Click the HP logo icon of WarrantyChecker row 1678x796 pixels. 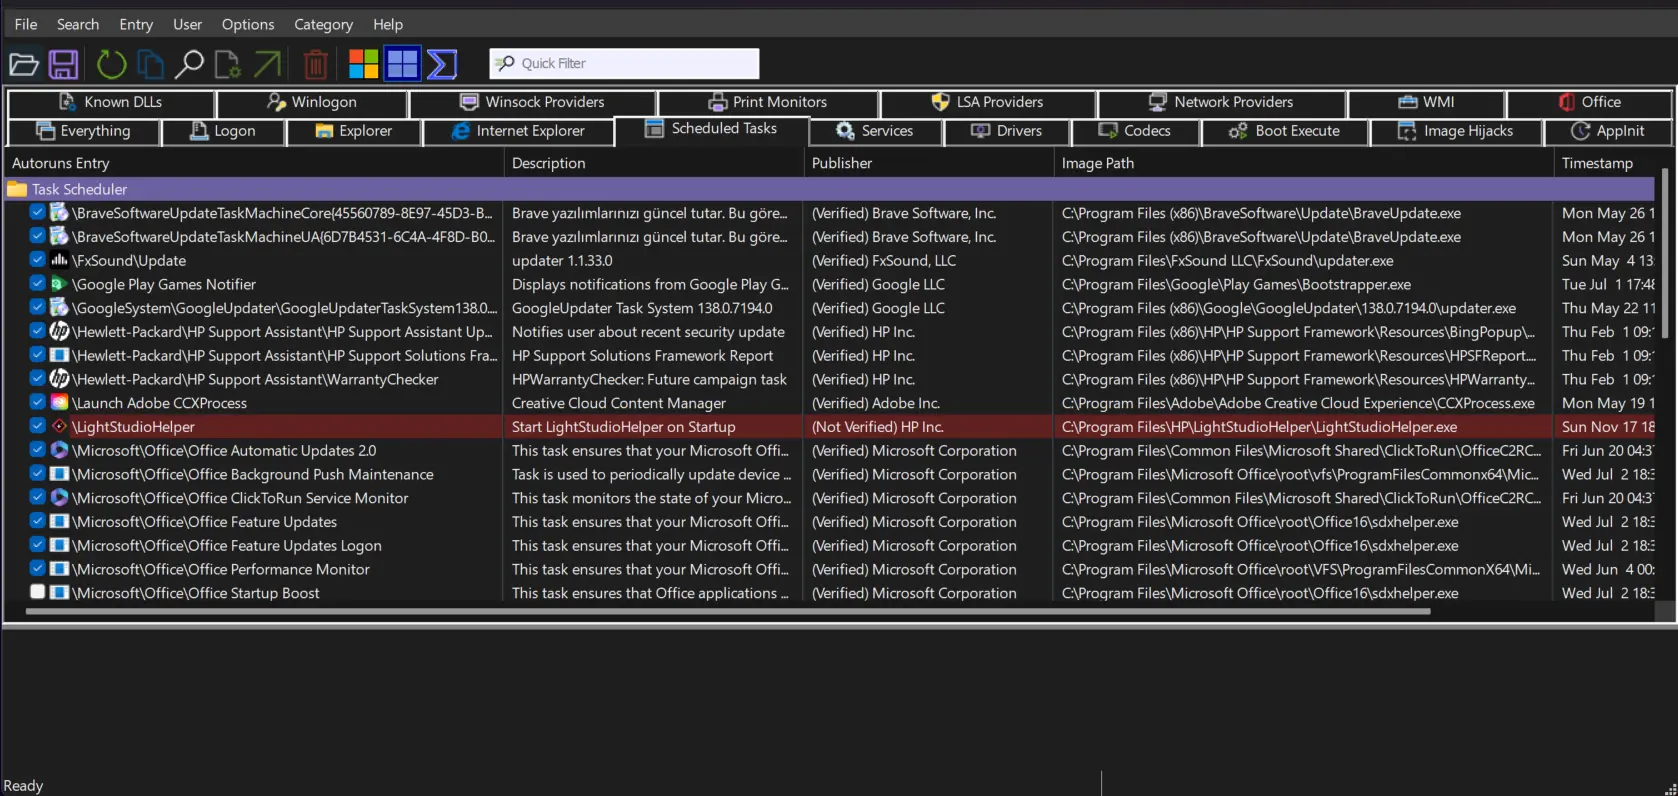(x=59, y=379)
